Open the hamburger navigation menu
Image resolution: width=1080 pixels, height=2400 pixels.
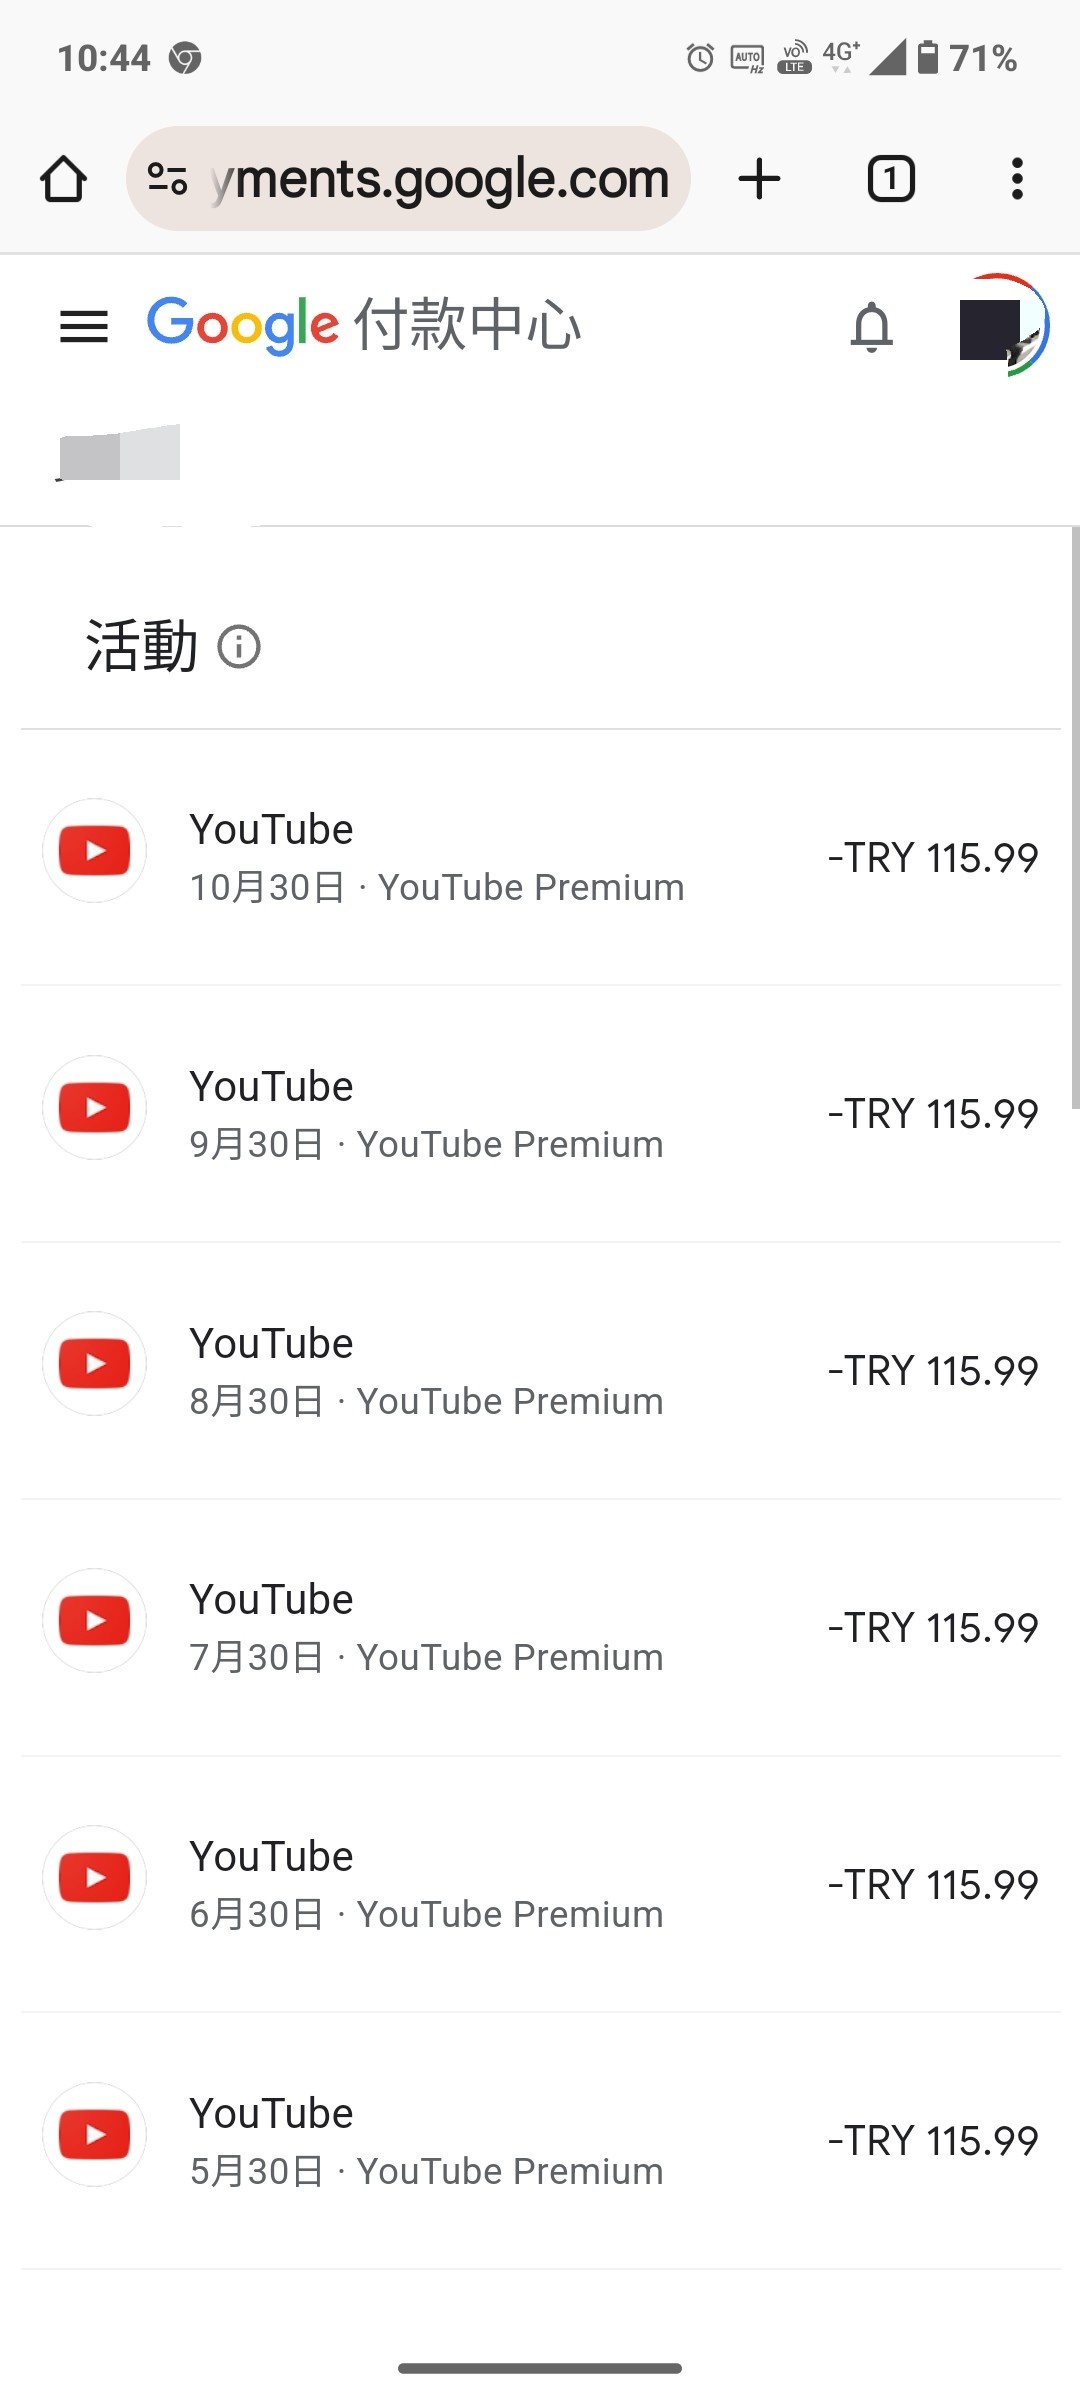84,326
